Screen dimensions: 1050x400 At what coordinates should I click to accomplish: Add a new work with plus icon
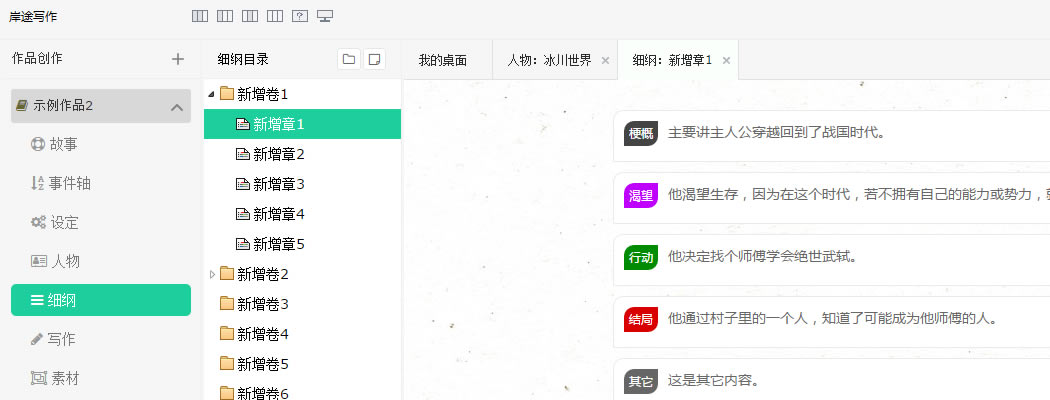[x=177, y=59]
